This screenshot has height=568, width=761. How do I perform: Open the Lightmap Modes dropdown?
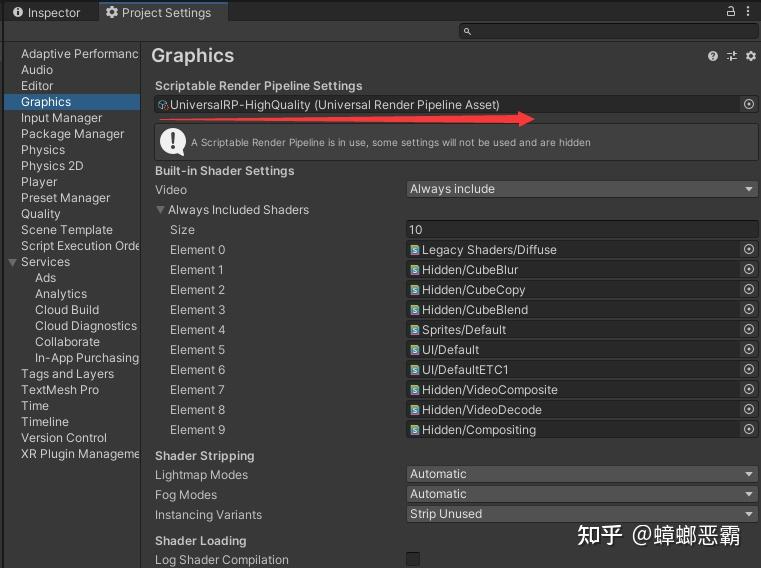coord(581,474)
